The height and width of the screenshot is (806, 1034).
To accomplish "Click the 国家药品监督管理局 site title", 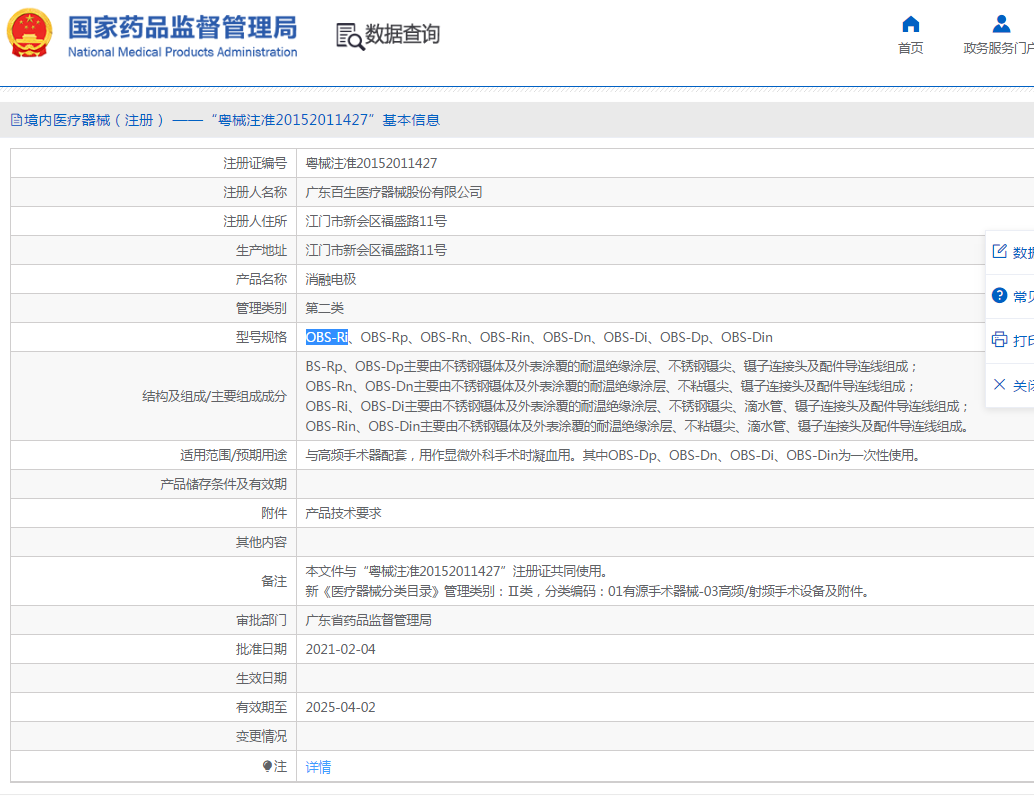I will tap(182, 27).
